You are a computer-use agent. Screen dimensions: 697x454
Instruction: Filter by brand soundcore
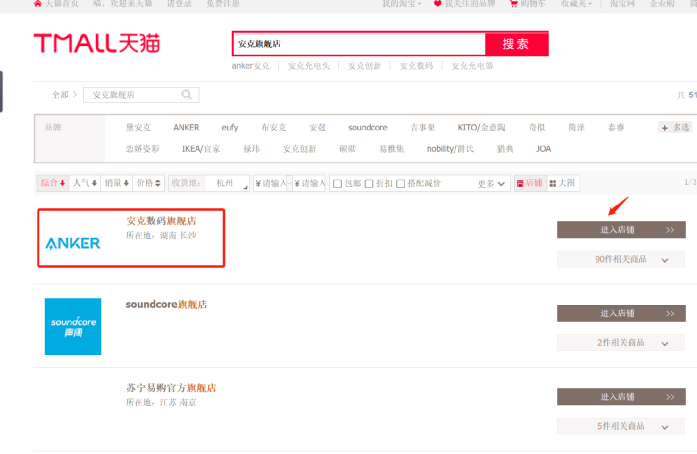(368, 128)
